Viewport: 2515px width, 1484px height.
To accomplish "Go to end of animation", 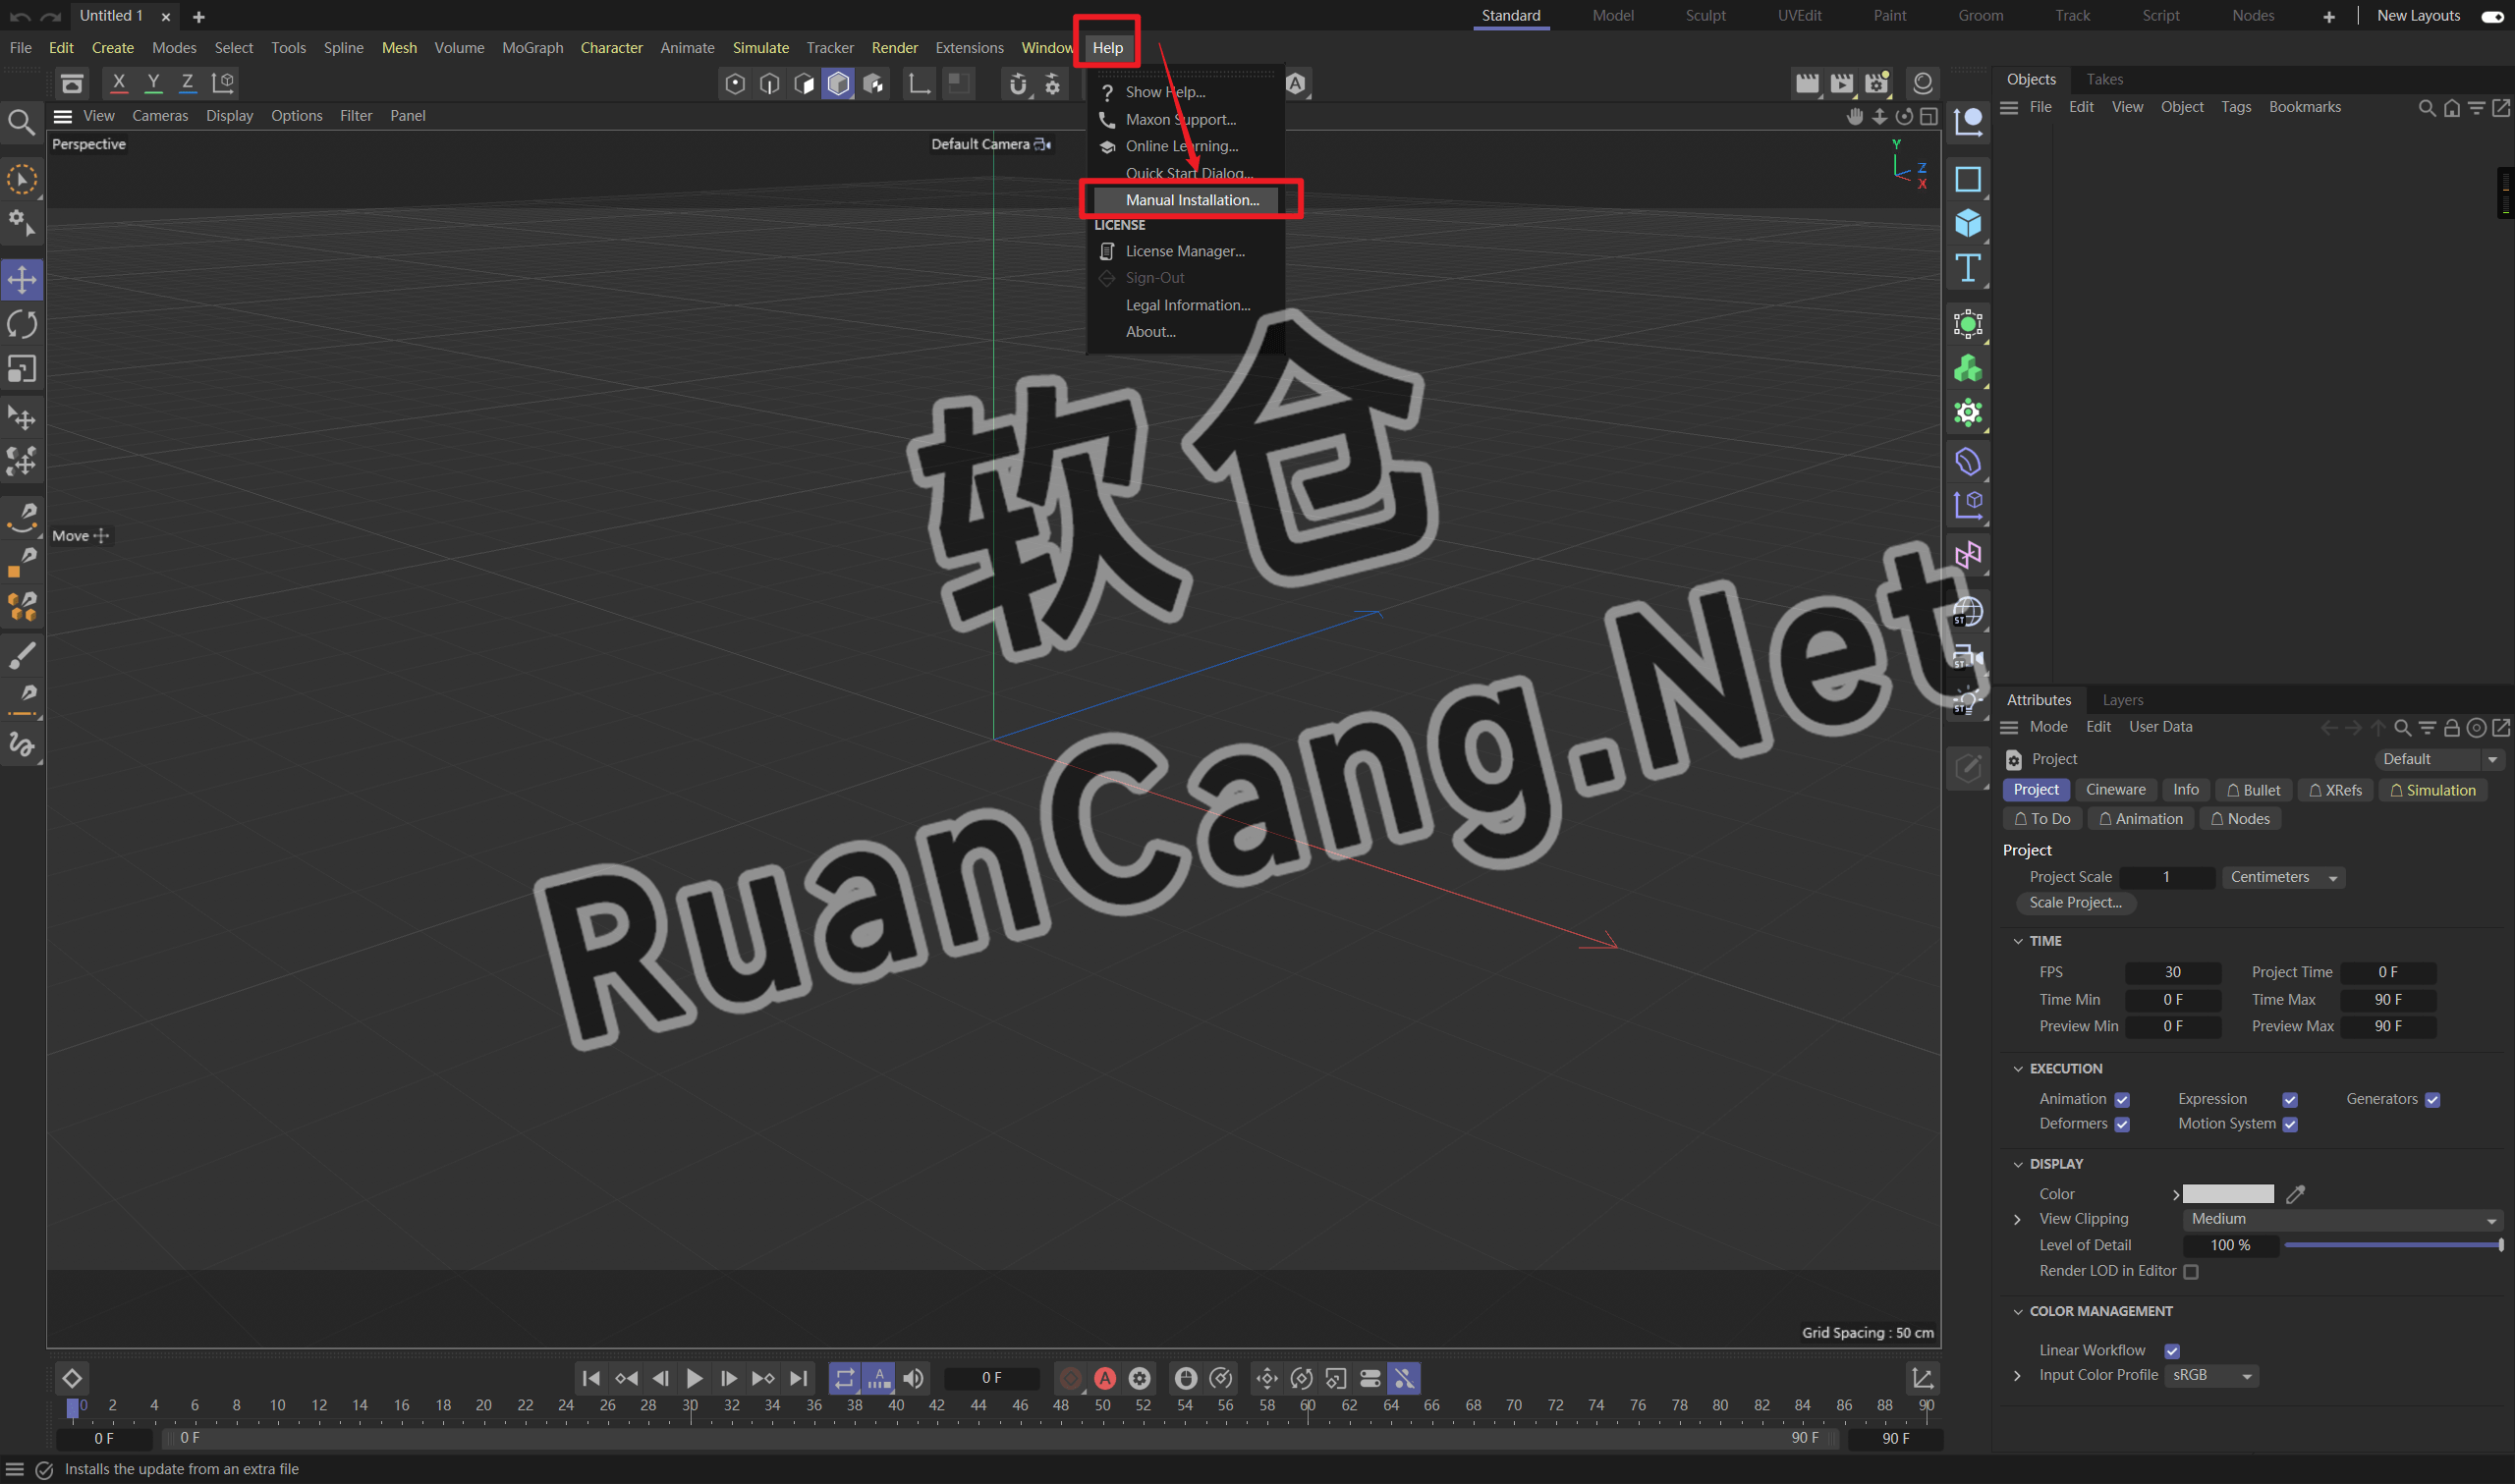I will [x=798, y=1378].
